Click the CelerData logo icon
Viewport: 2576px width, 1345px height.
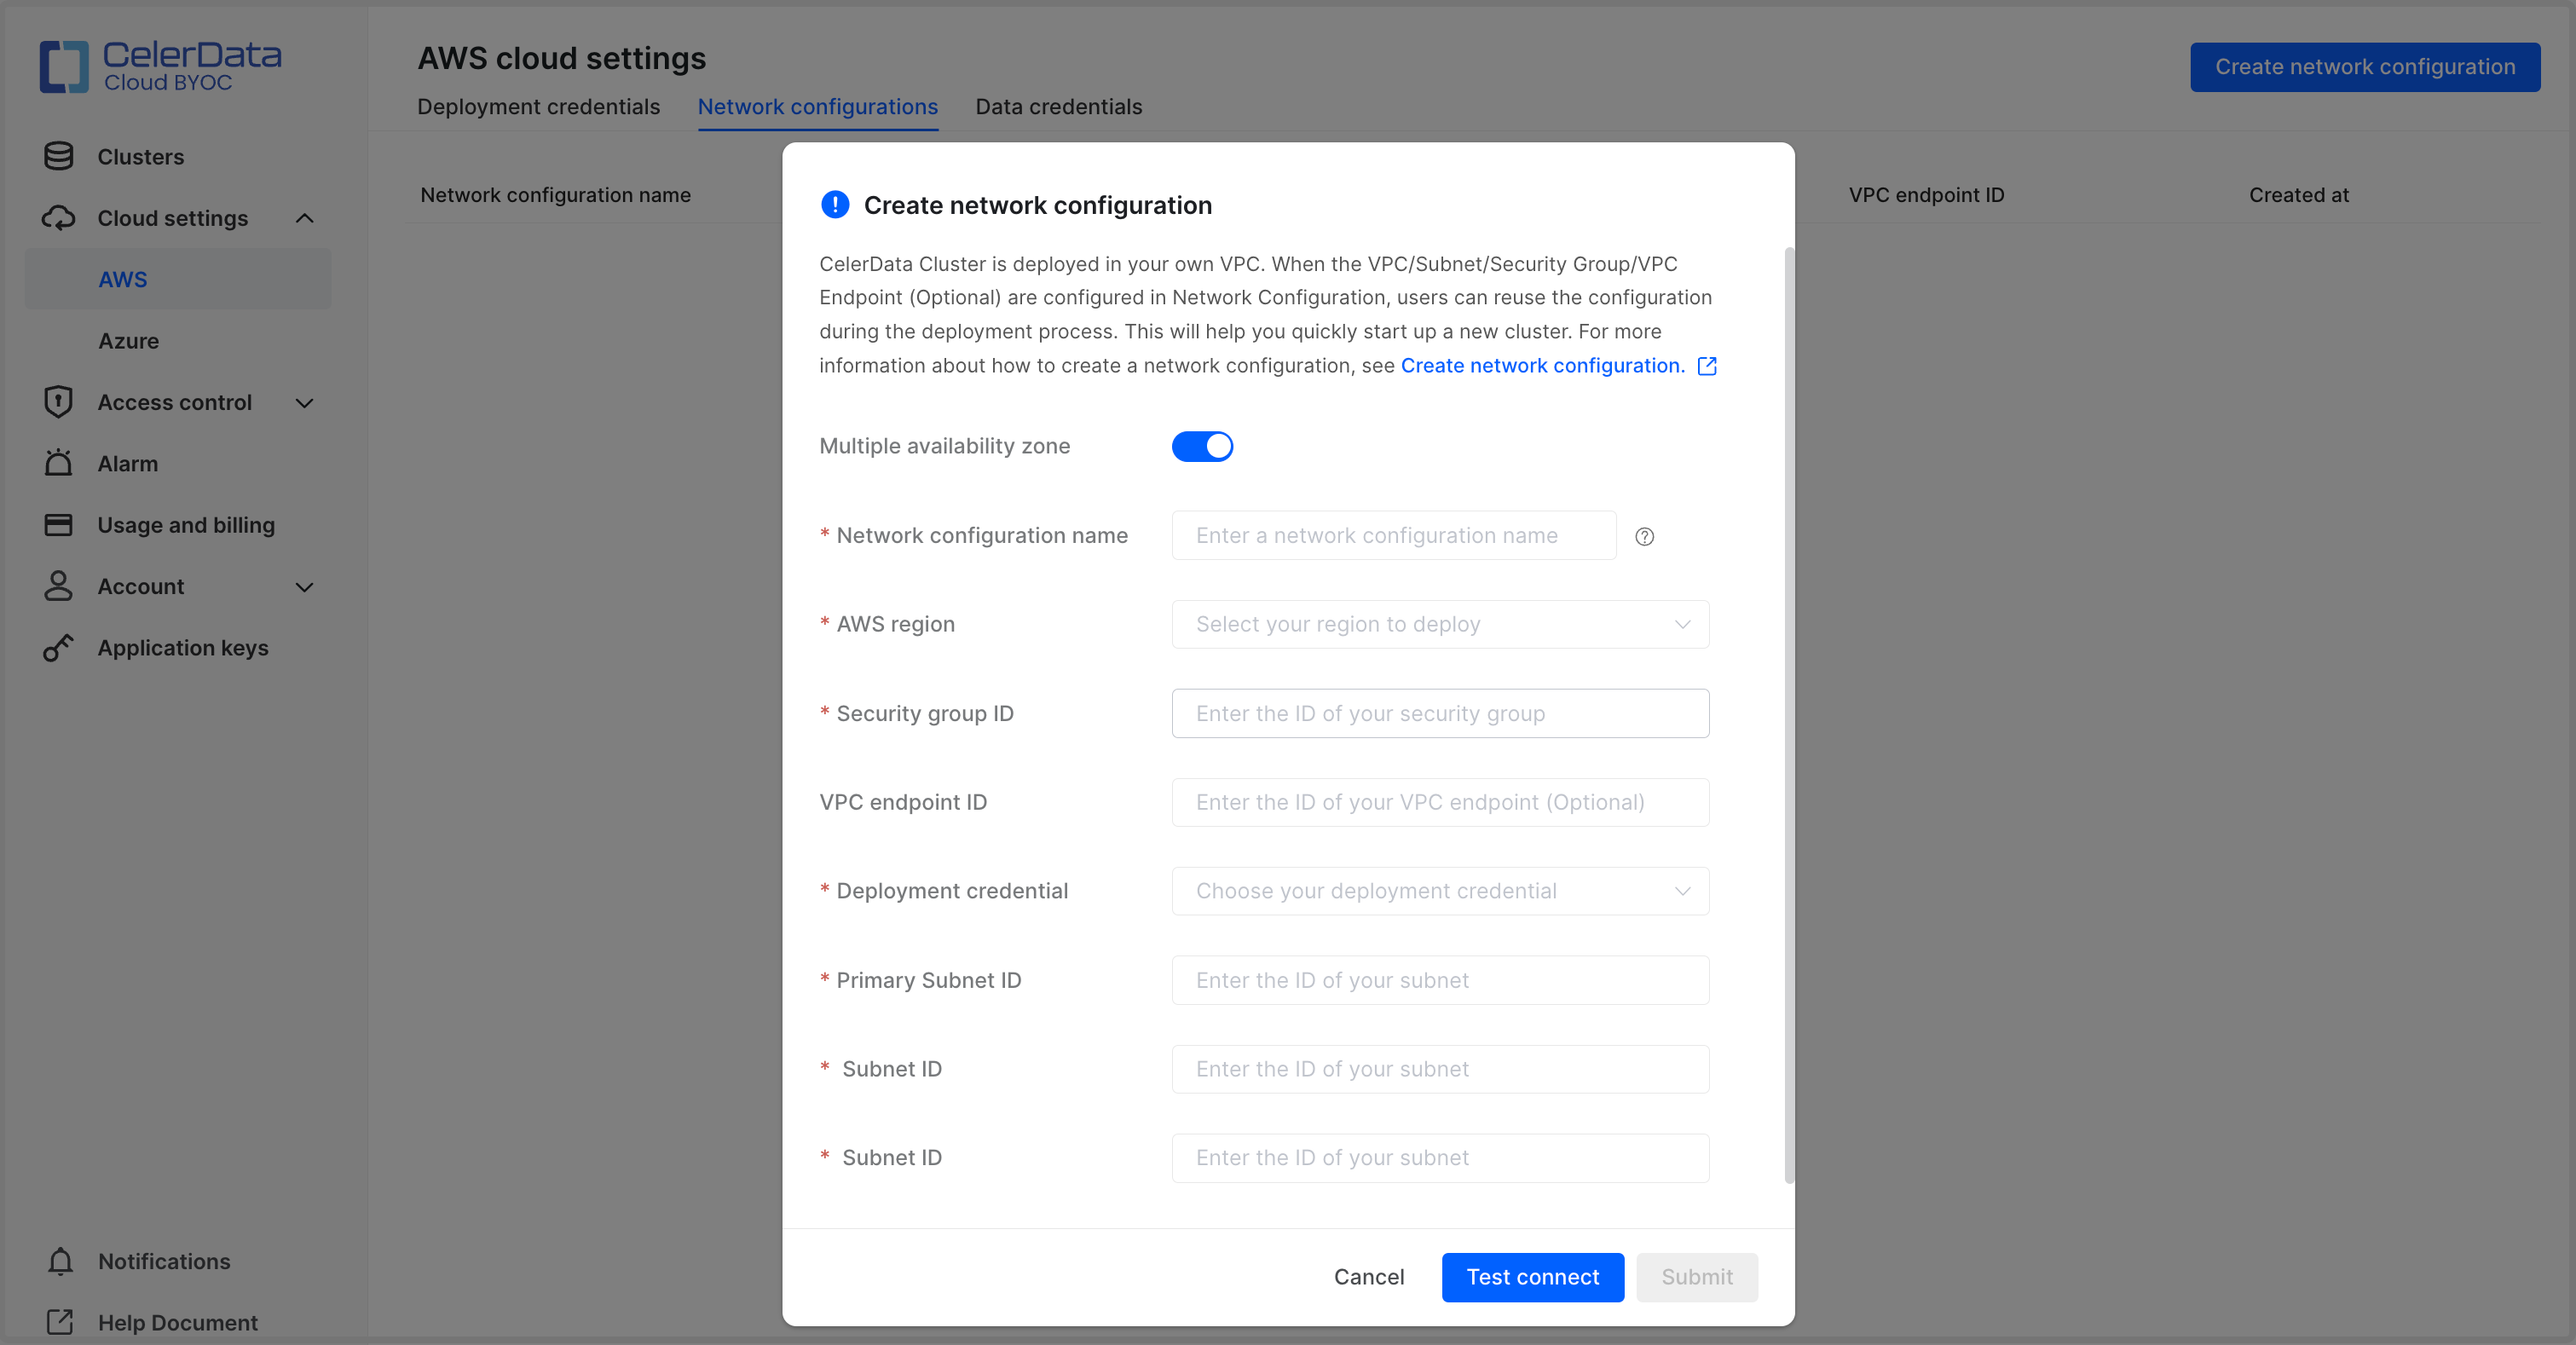pyautogui.click(x=64, y=66)
